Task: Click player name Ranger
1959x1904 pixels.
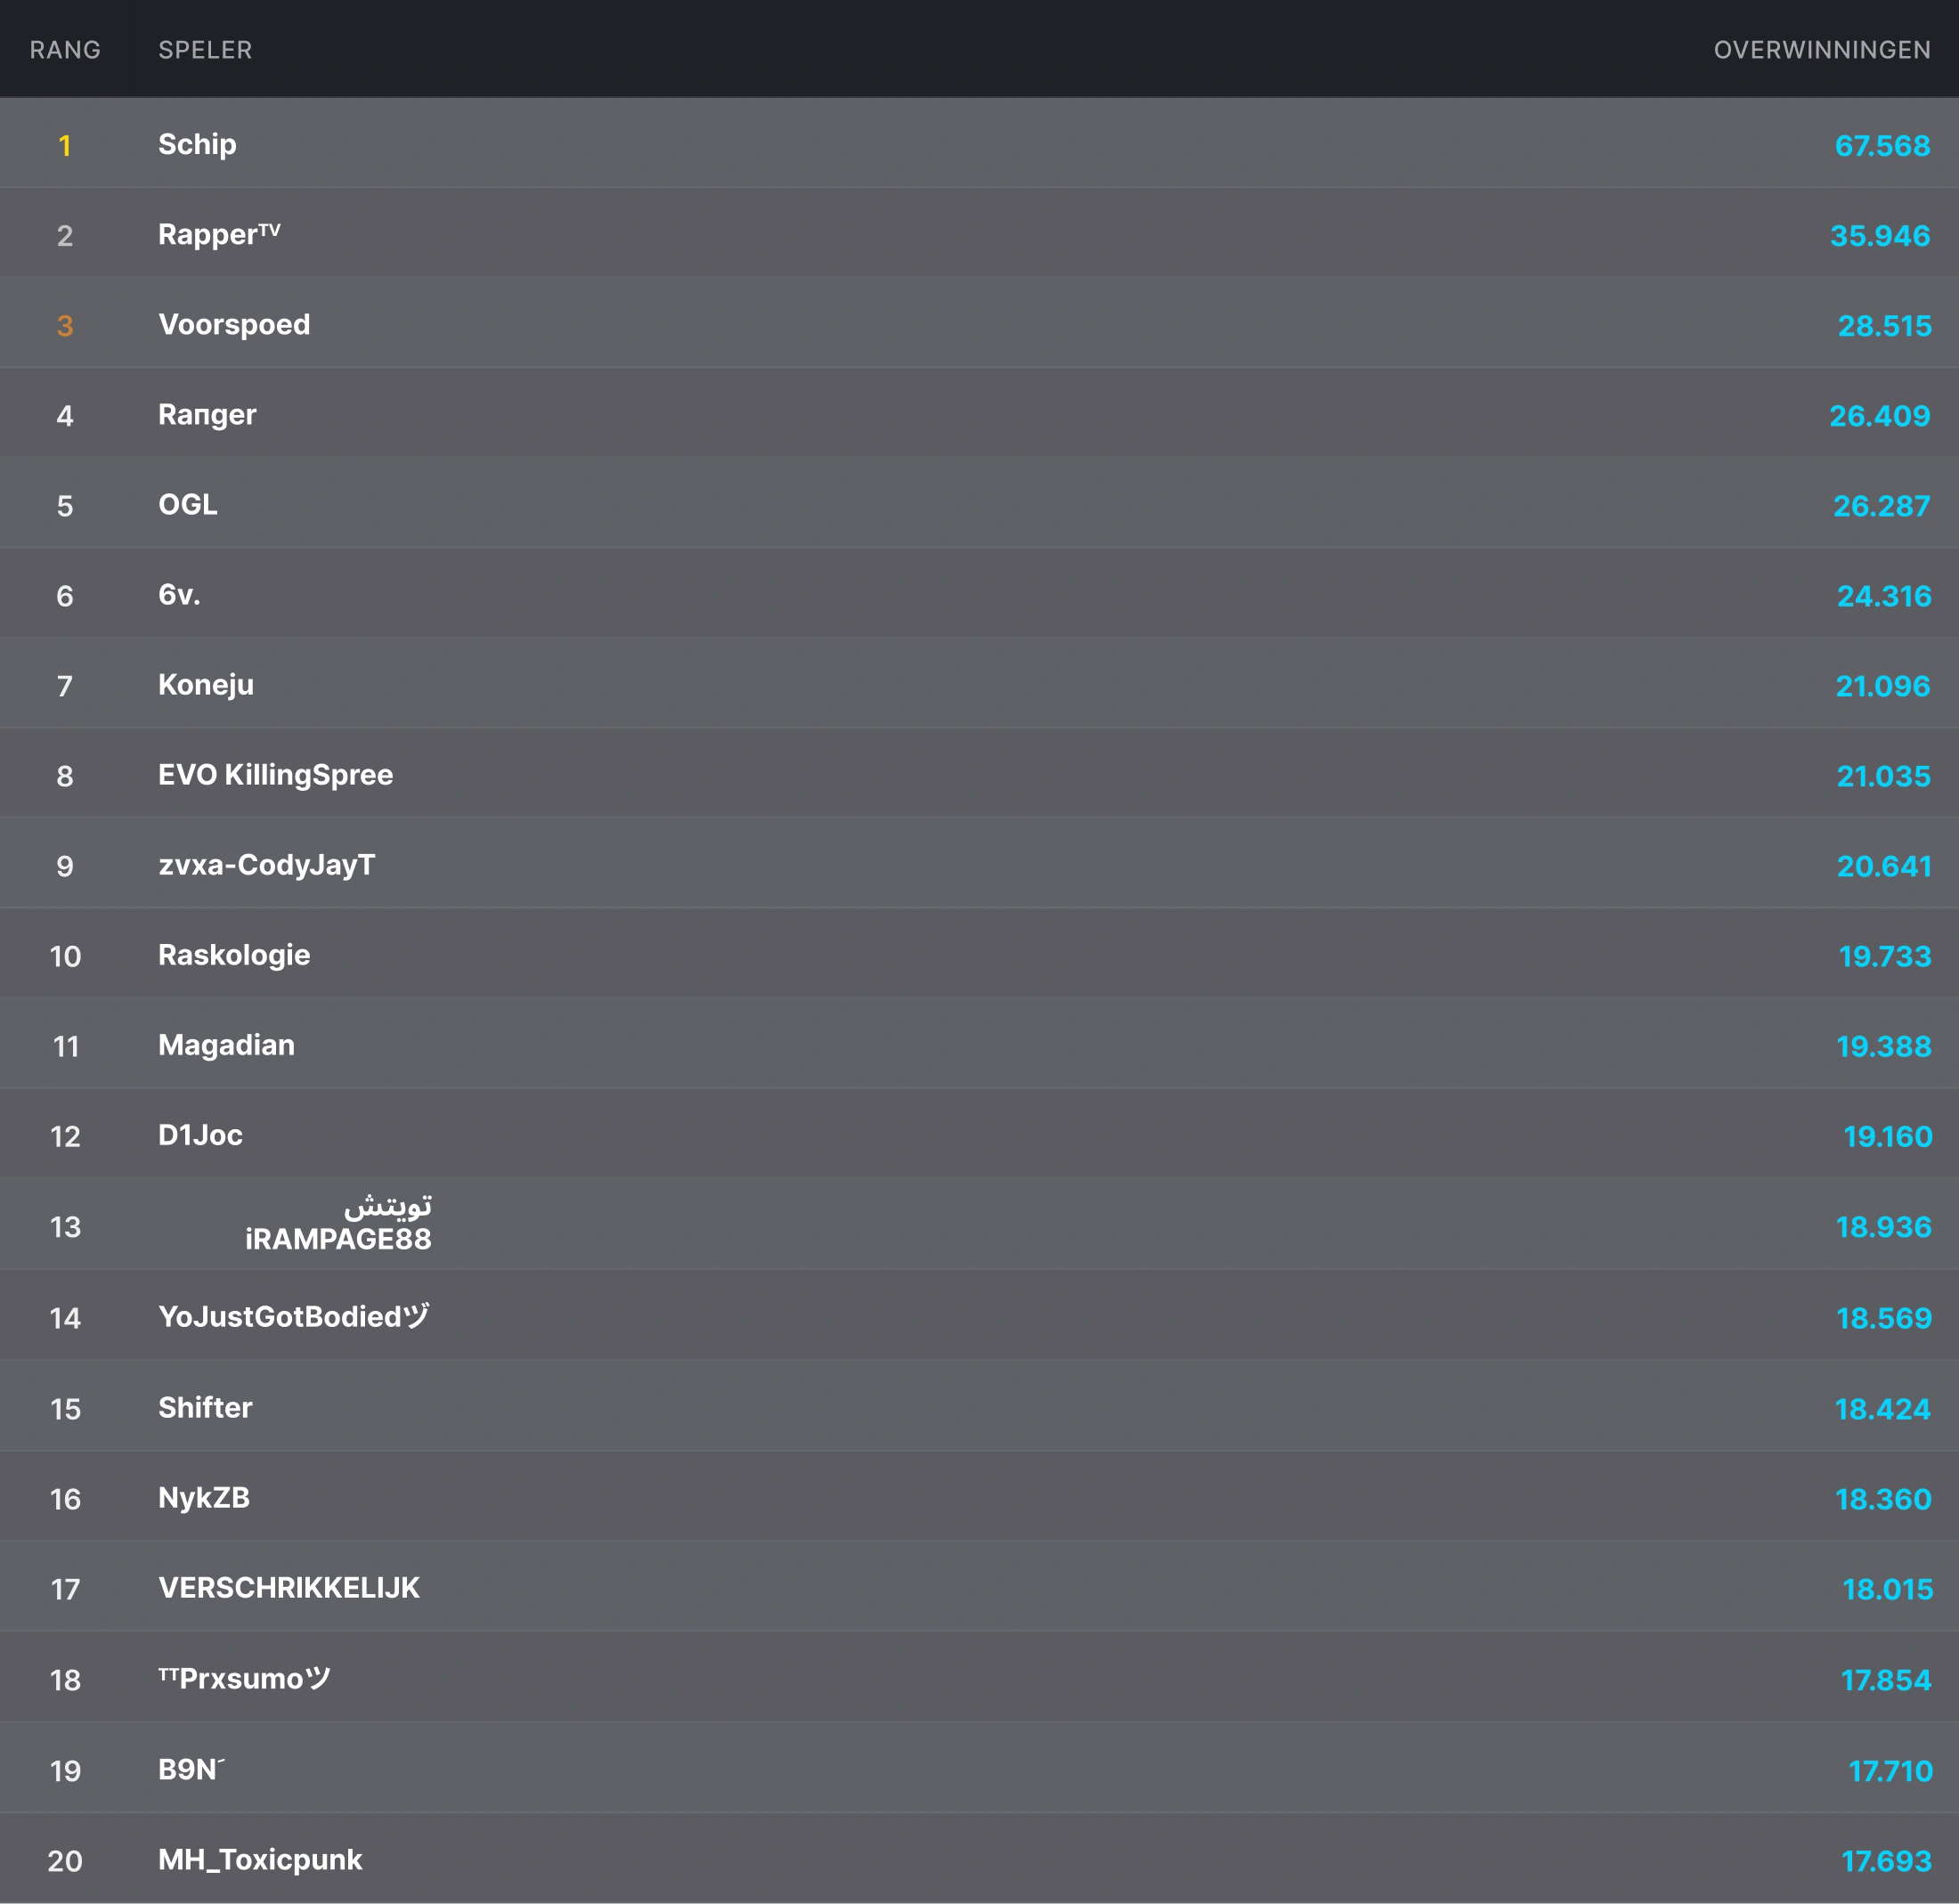Action: click(207, 415)
